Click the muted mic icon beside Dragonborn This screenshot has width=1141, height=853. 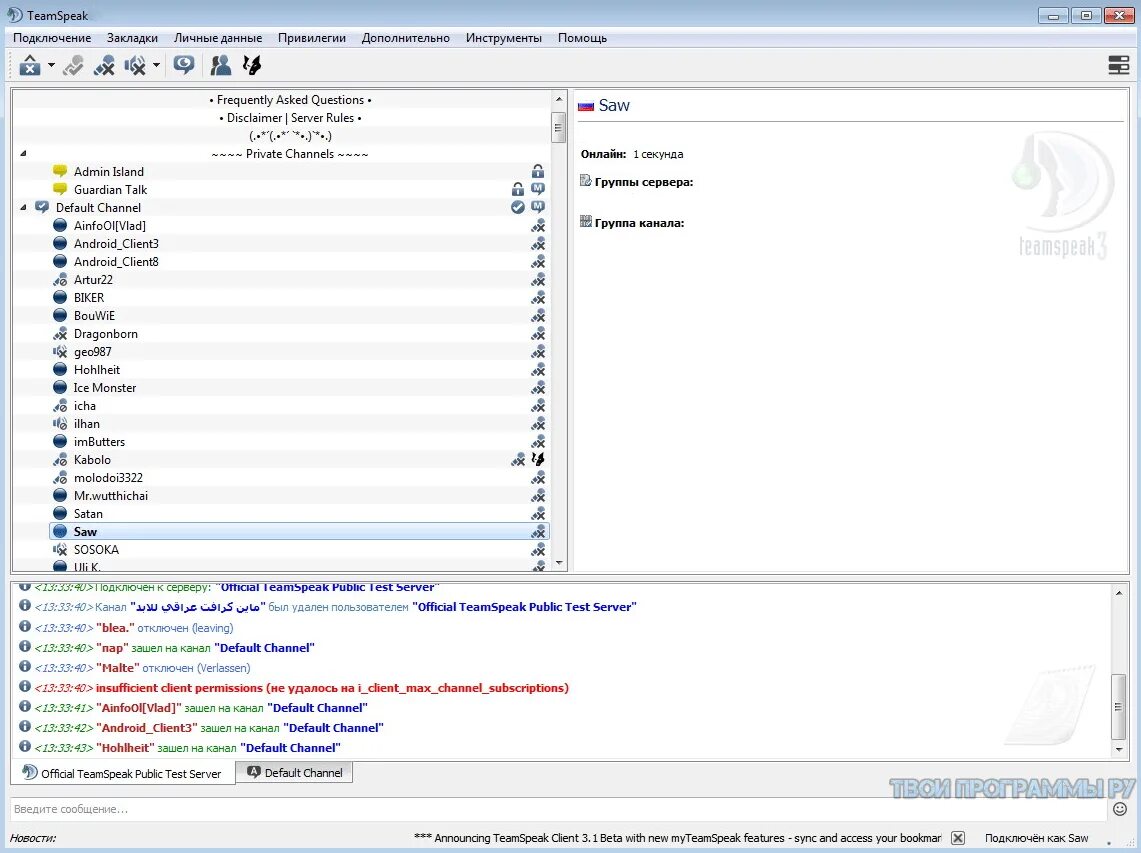(x=60, y=333)
